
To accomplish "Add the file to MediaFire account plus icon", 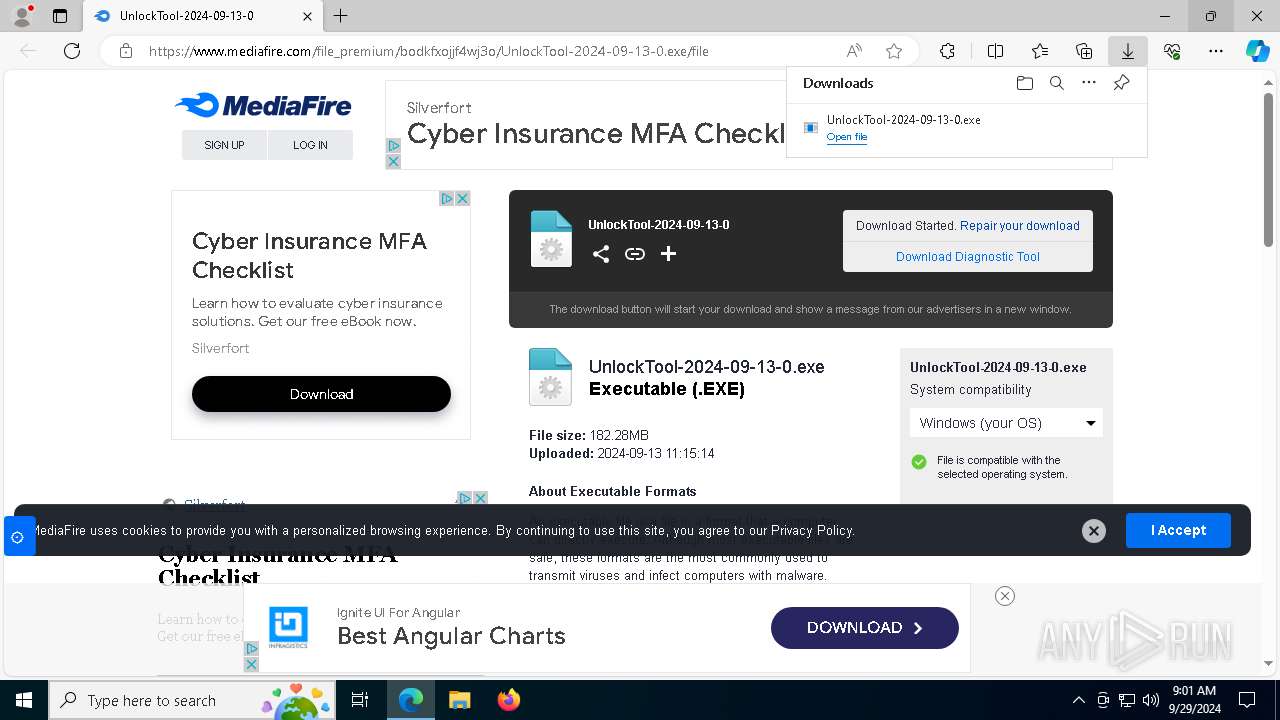I will (x=668, y=254).
